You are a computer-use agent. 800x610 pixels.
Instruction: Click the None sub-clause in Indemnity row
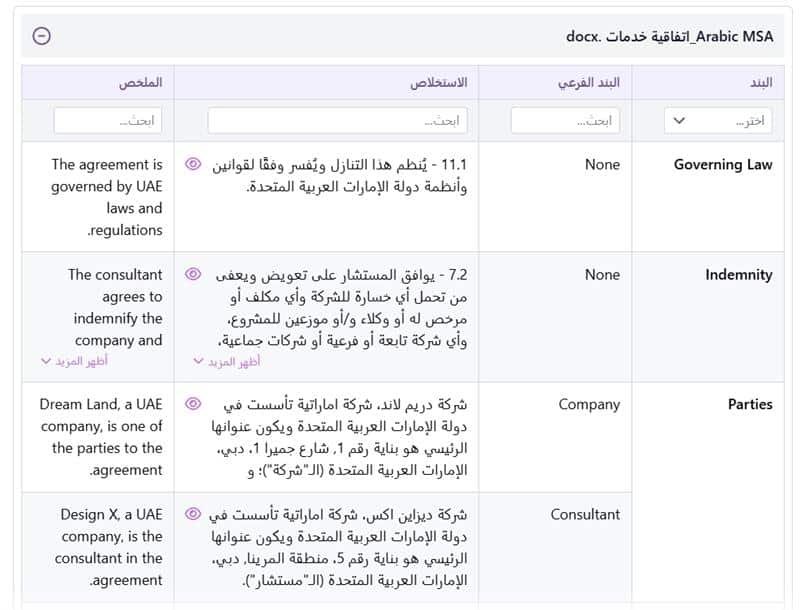pos(603,274)
